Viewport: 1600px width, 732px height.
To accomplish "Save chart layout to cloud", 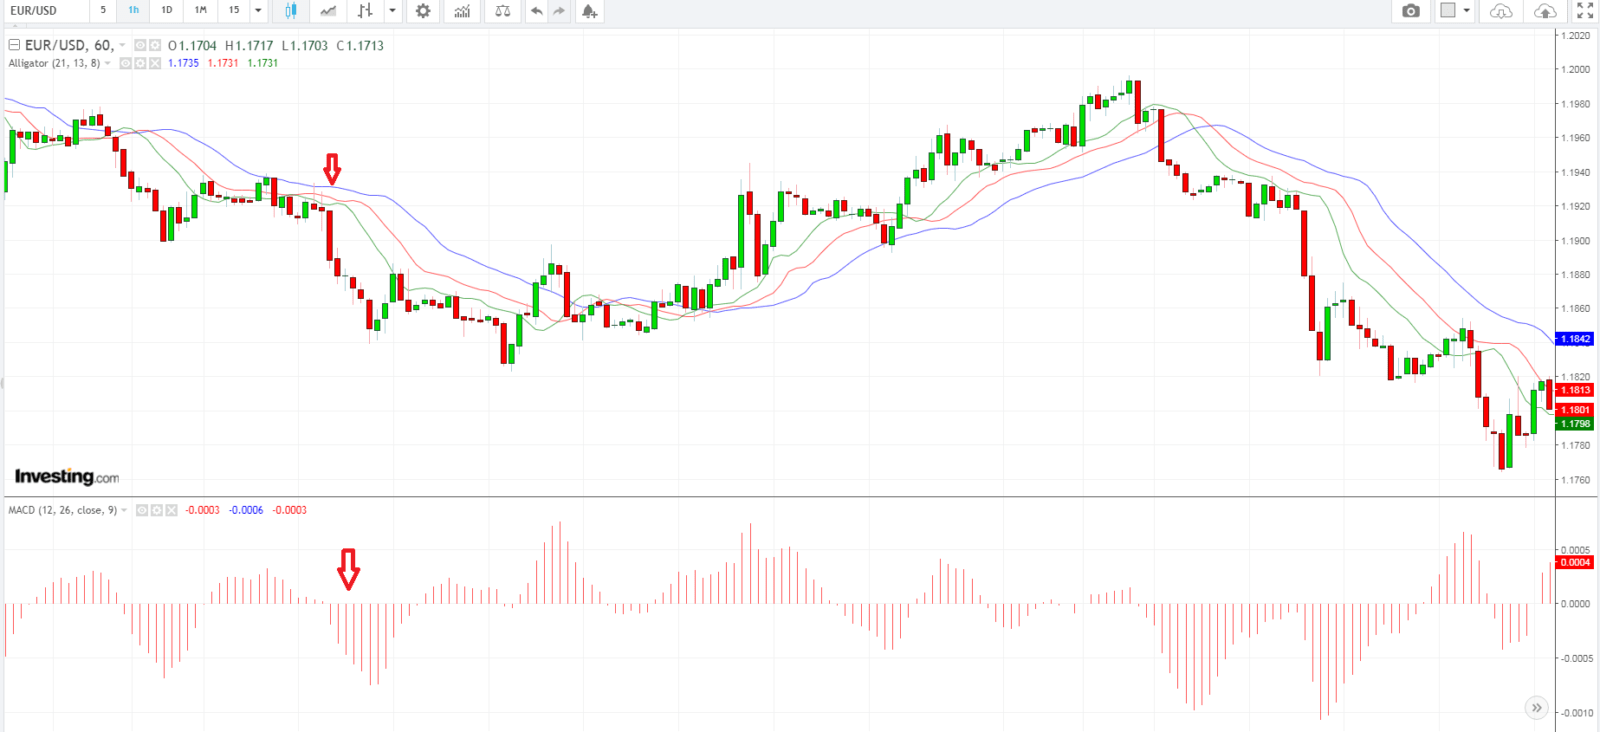I will coord(1545,11).
